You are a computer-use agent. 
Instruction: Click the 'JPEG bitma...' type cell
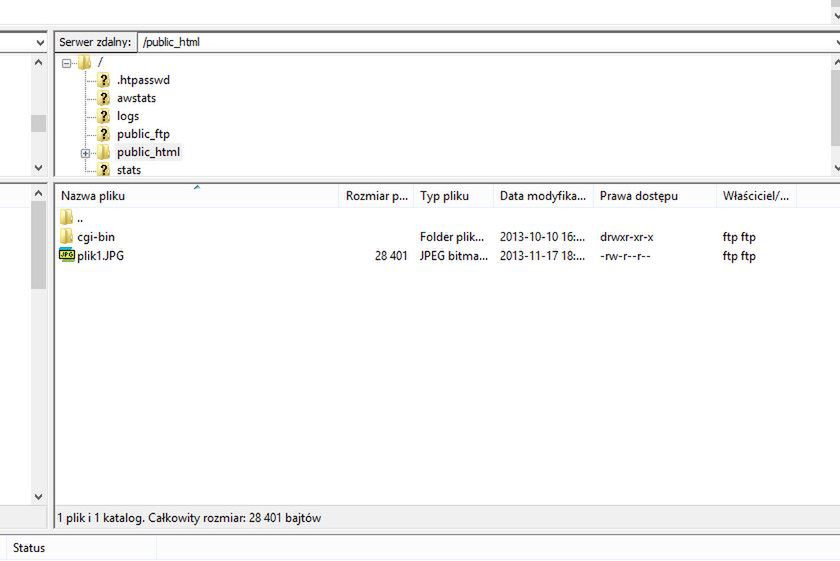[x=454, y=256]
